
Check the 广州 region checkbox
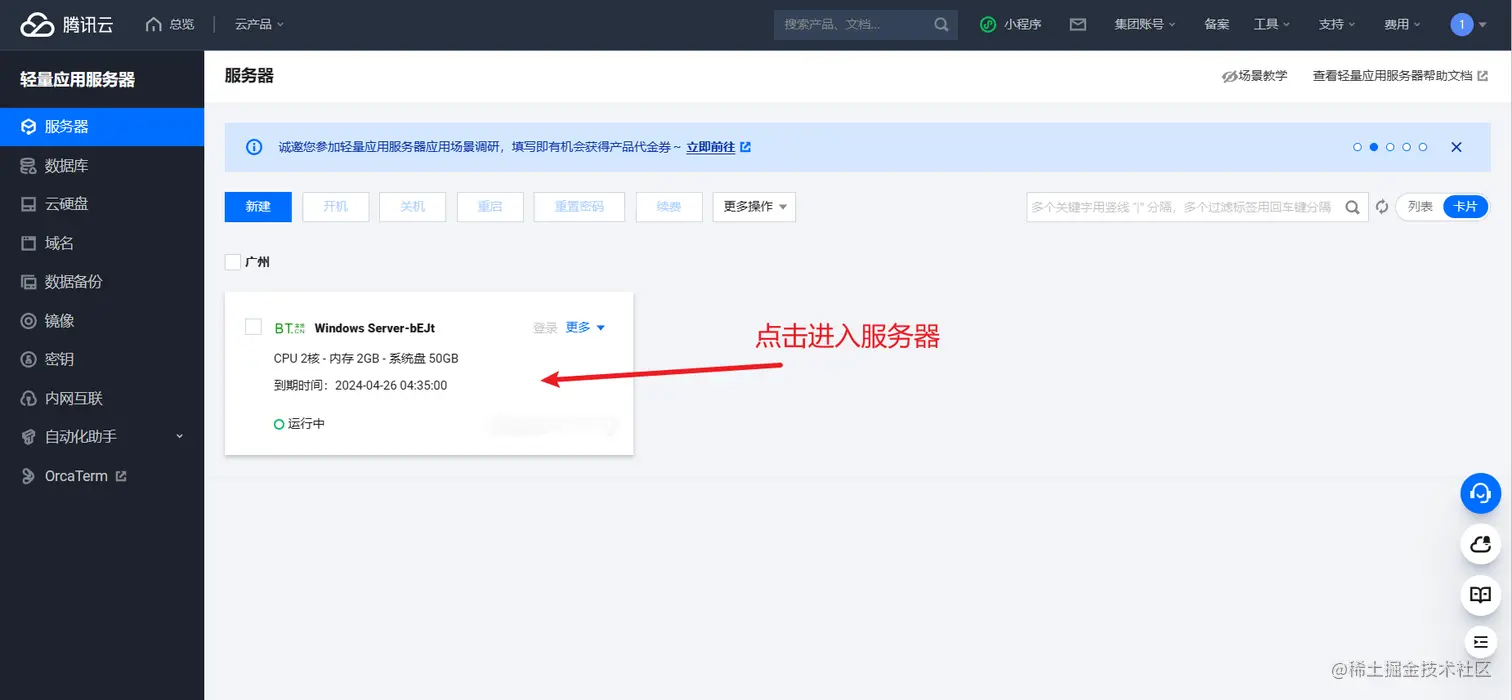(233, 262)
